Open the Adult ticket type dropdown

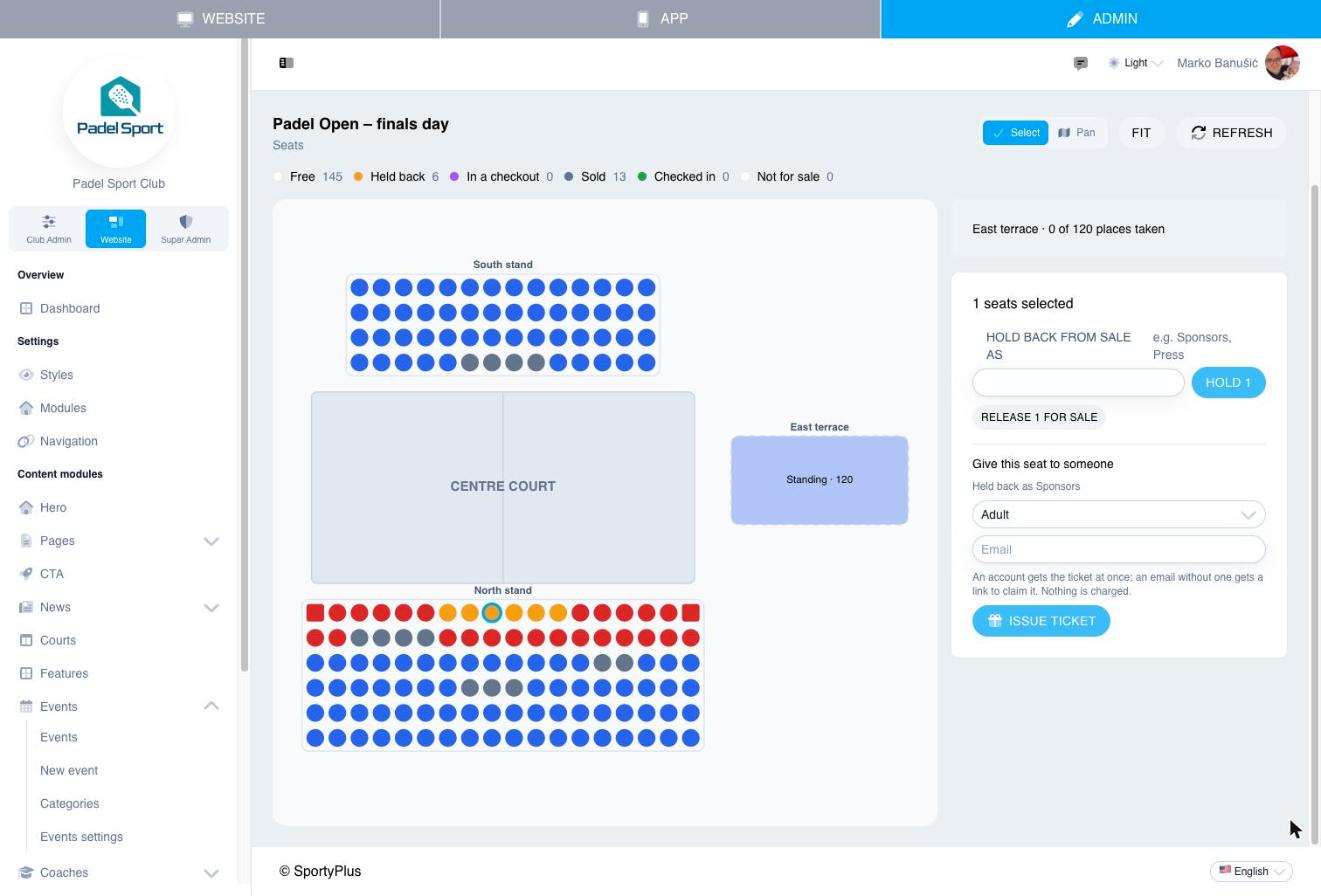click(1119, 515)
